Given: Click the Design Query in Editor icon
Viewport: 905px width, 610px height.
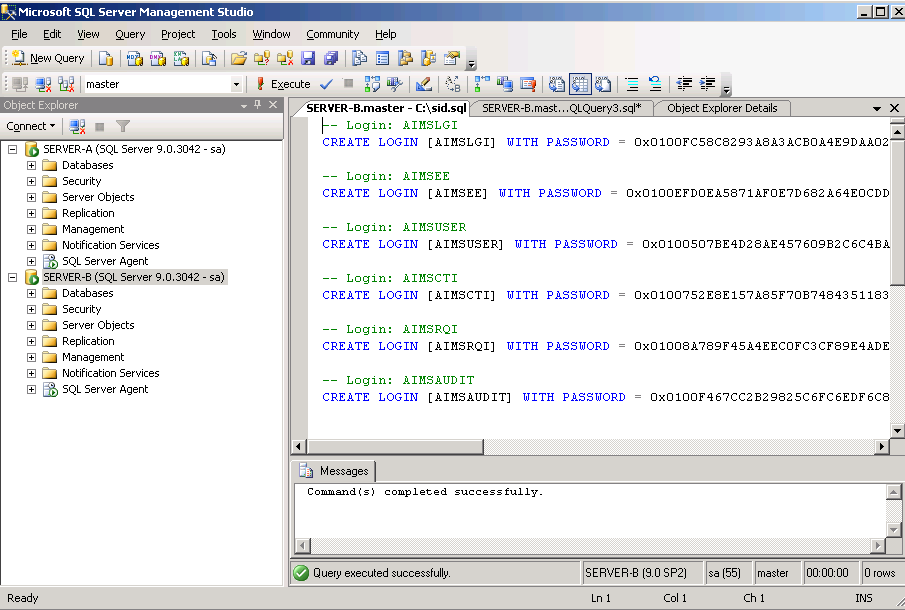Looking at the screenshot, I should click(423, 85).
